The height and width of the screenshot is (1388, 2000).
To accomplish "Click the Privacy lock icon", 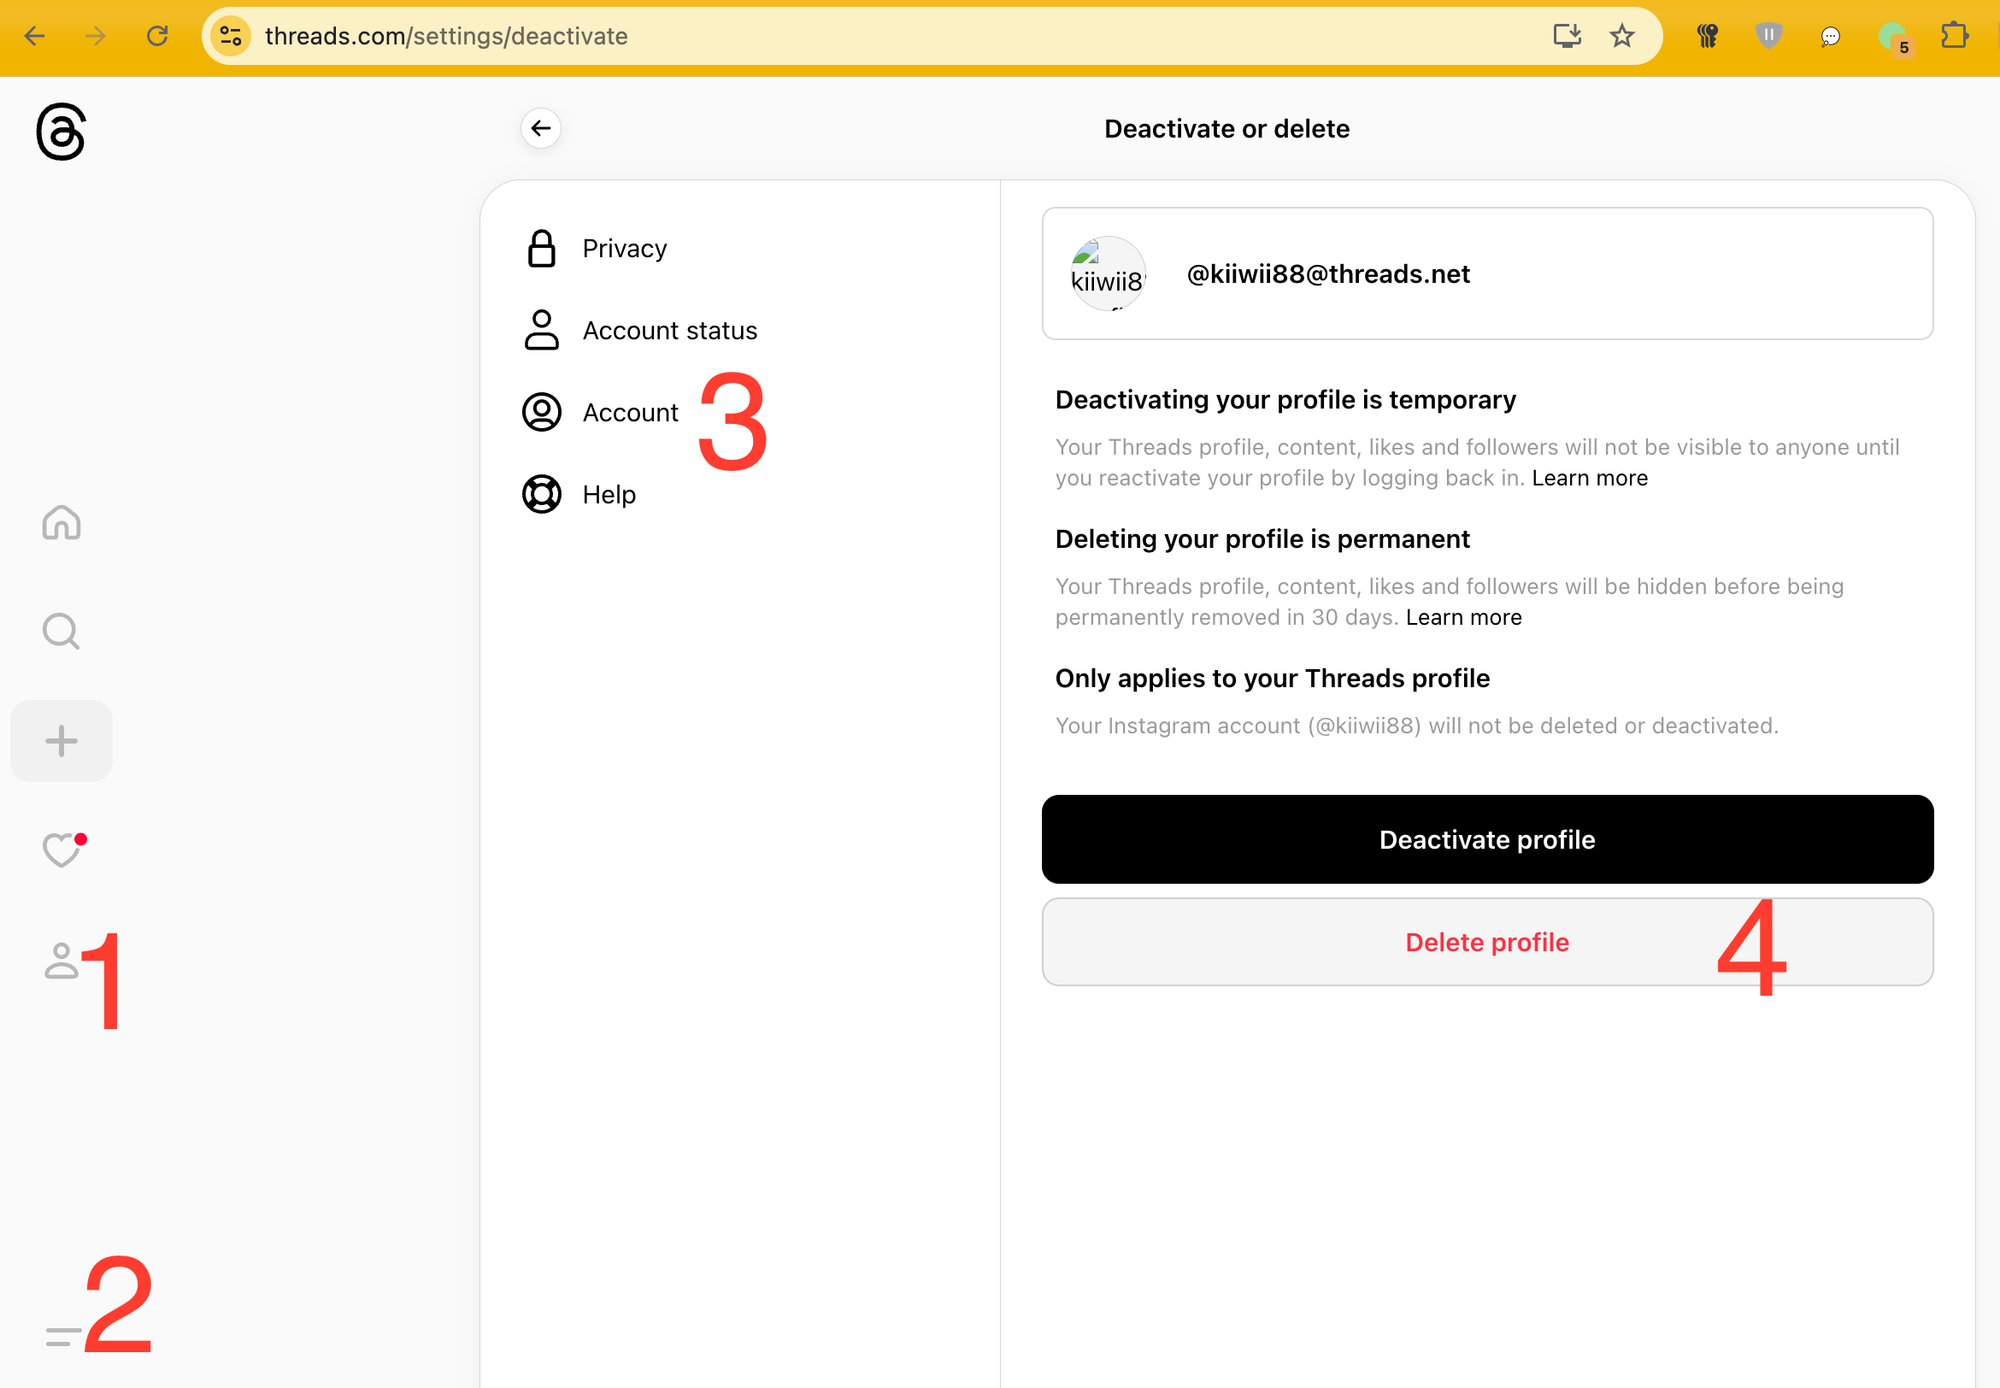I will coord(541,248).
